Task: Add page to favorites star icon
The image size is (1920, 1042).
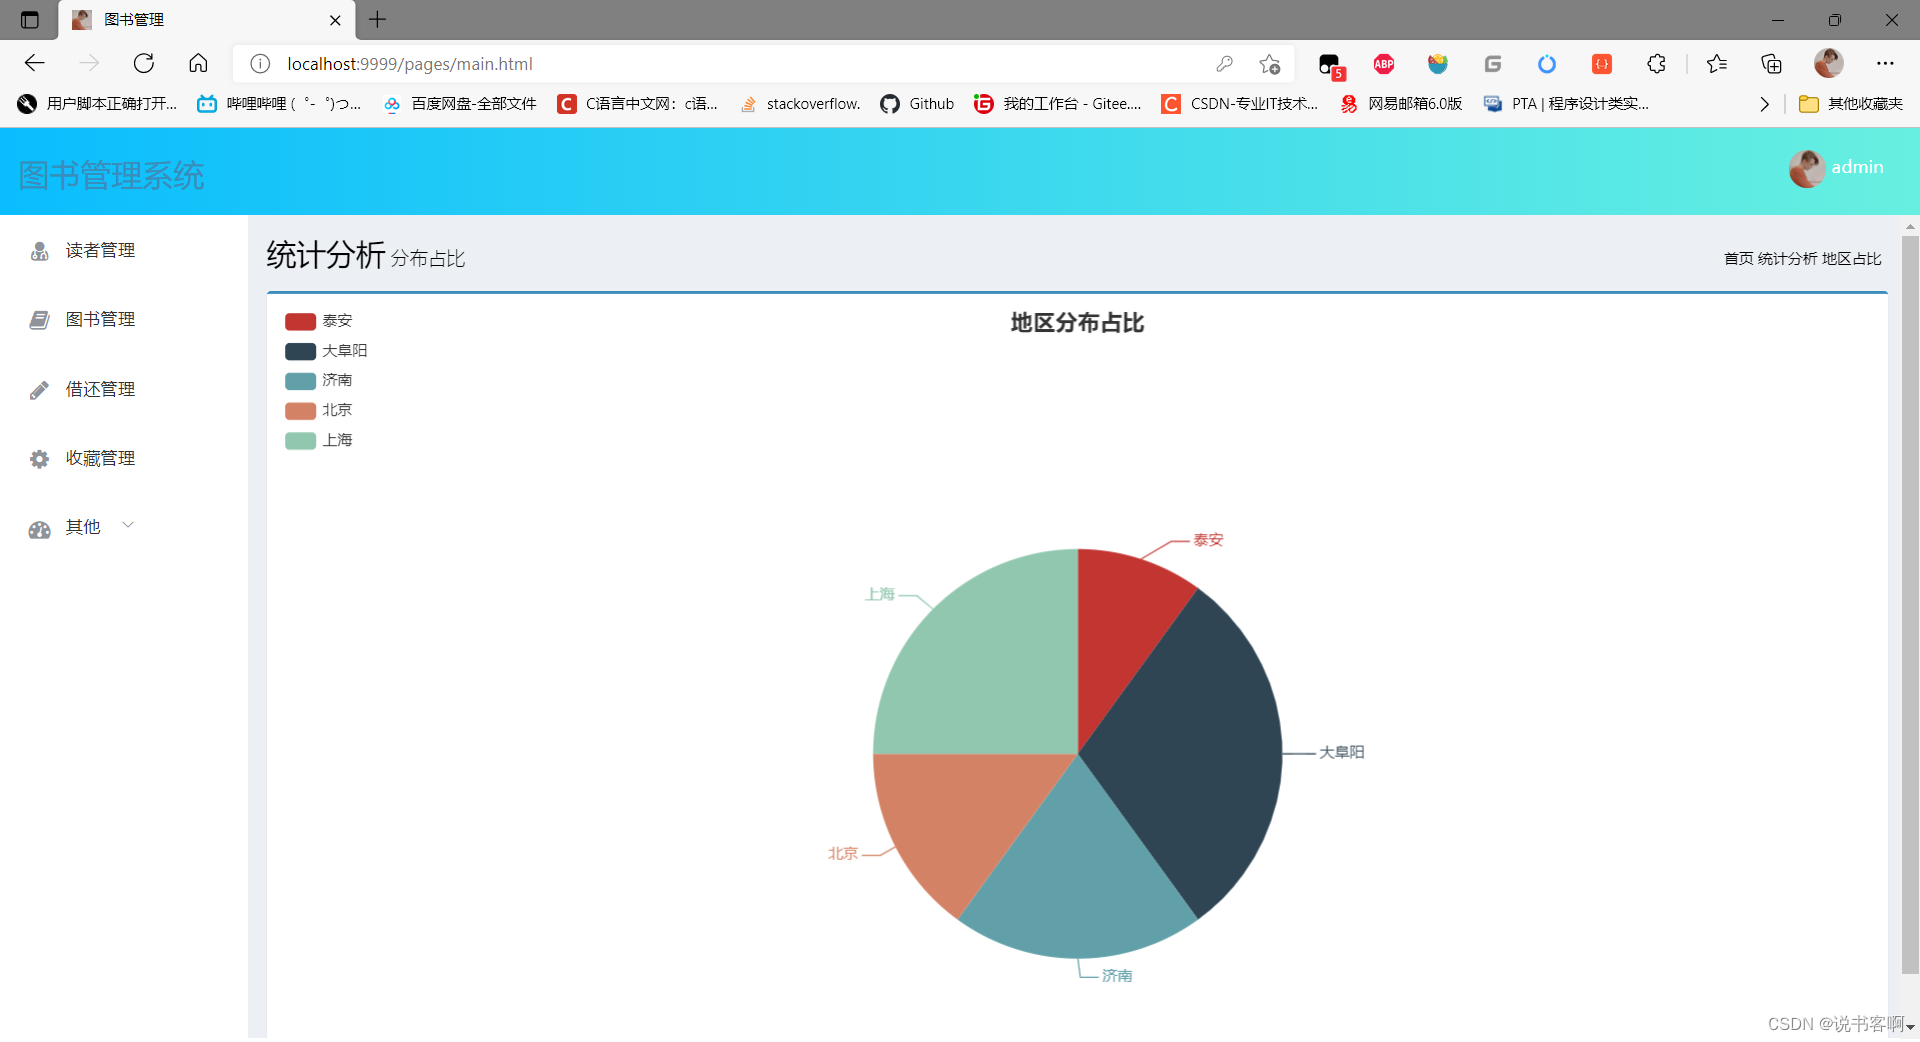Action: 1270,64
